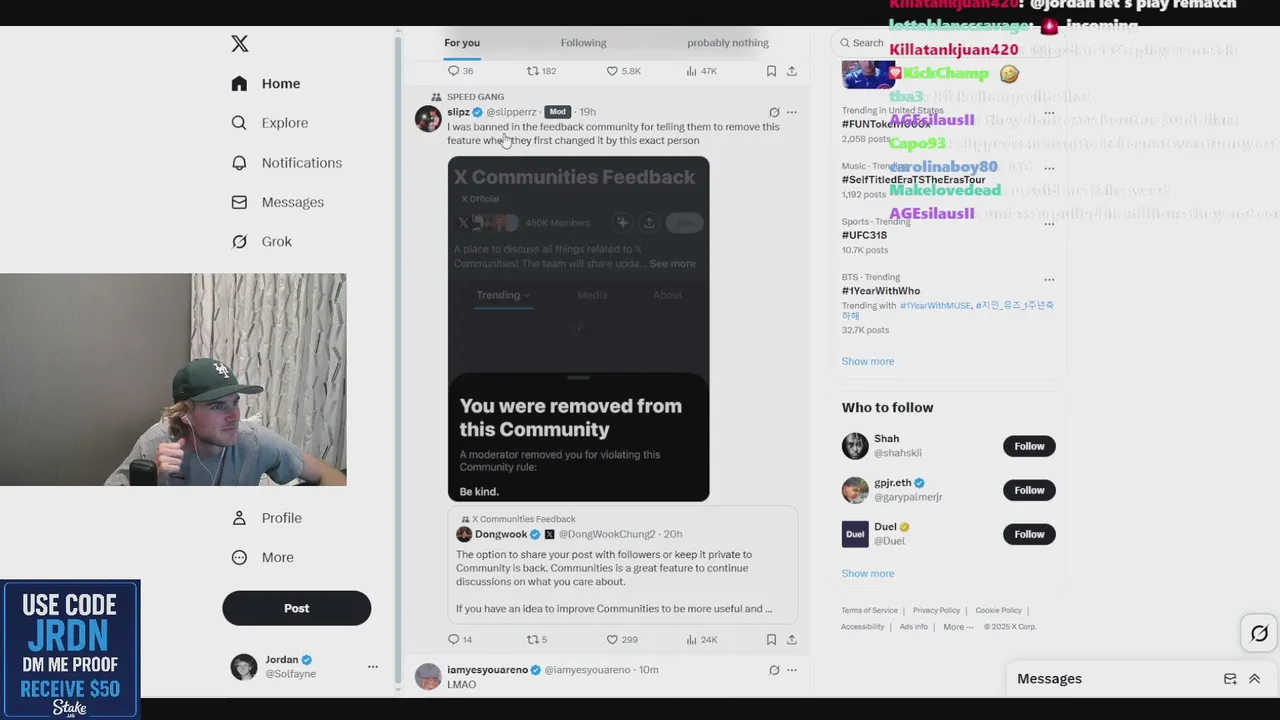Open the More sidebar menu
Viewport: 1280px width, 720px height.
263,558
